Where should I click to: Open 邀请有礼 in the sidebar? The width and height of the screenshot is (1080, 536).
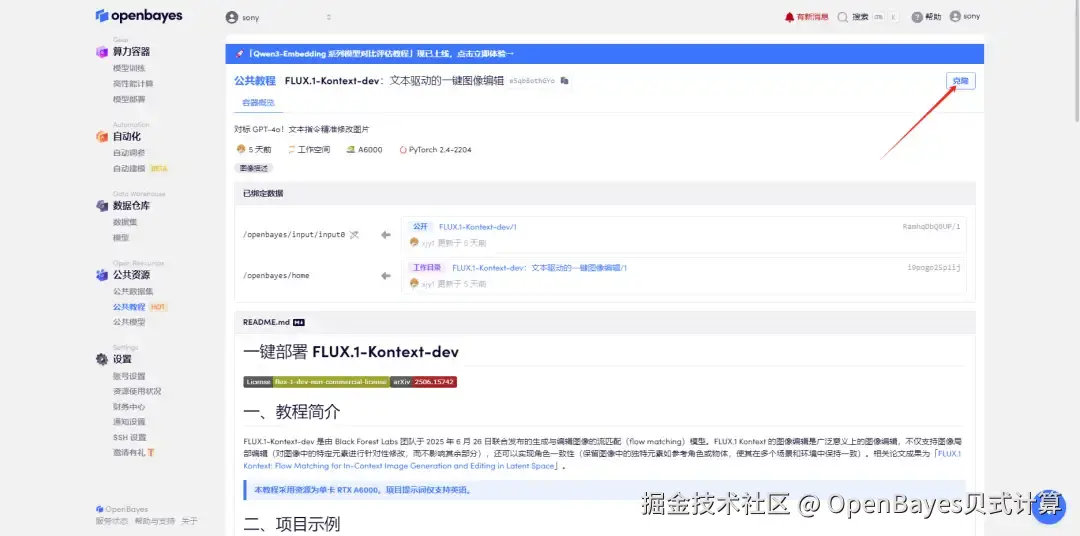click(133, 453)
